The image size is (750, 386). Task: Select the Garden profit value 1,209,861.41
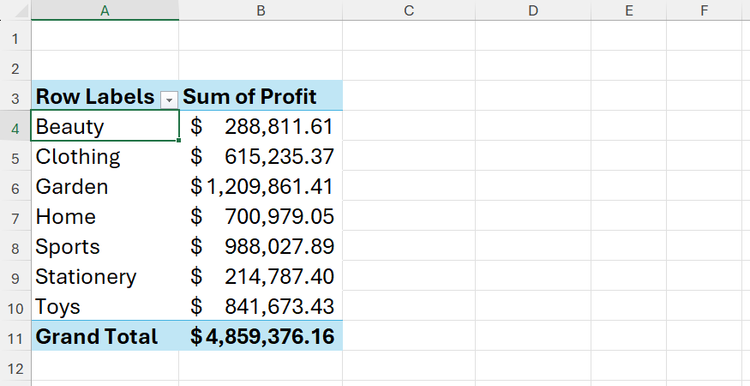(261, 186)
